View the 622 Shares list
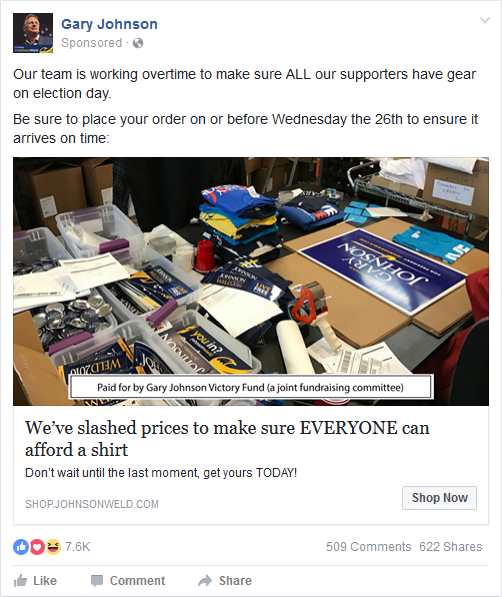The width and height of the screenshot is (502, 597). 451,547
